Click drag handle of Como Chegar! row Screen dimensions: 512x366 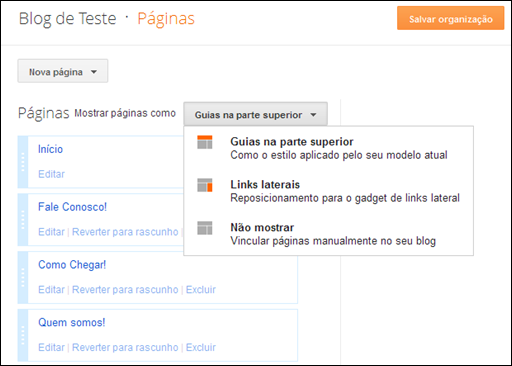point(23,277)
